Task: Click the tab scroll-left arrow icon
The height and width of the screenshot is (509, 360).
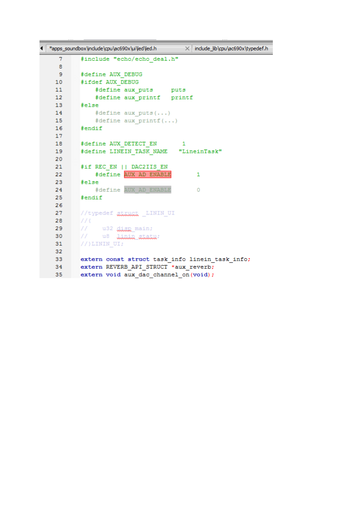Action: point(42,48)
